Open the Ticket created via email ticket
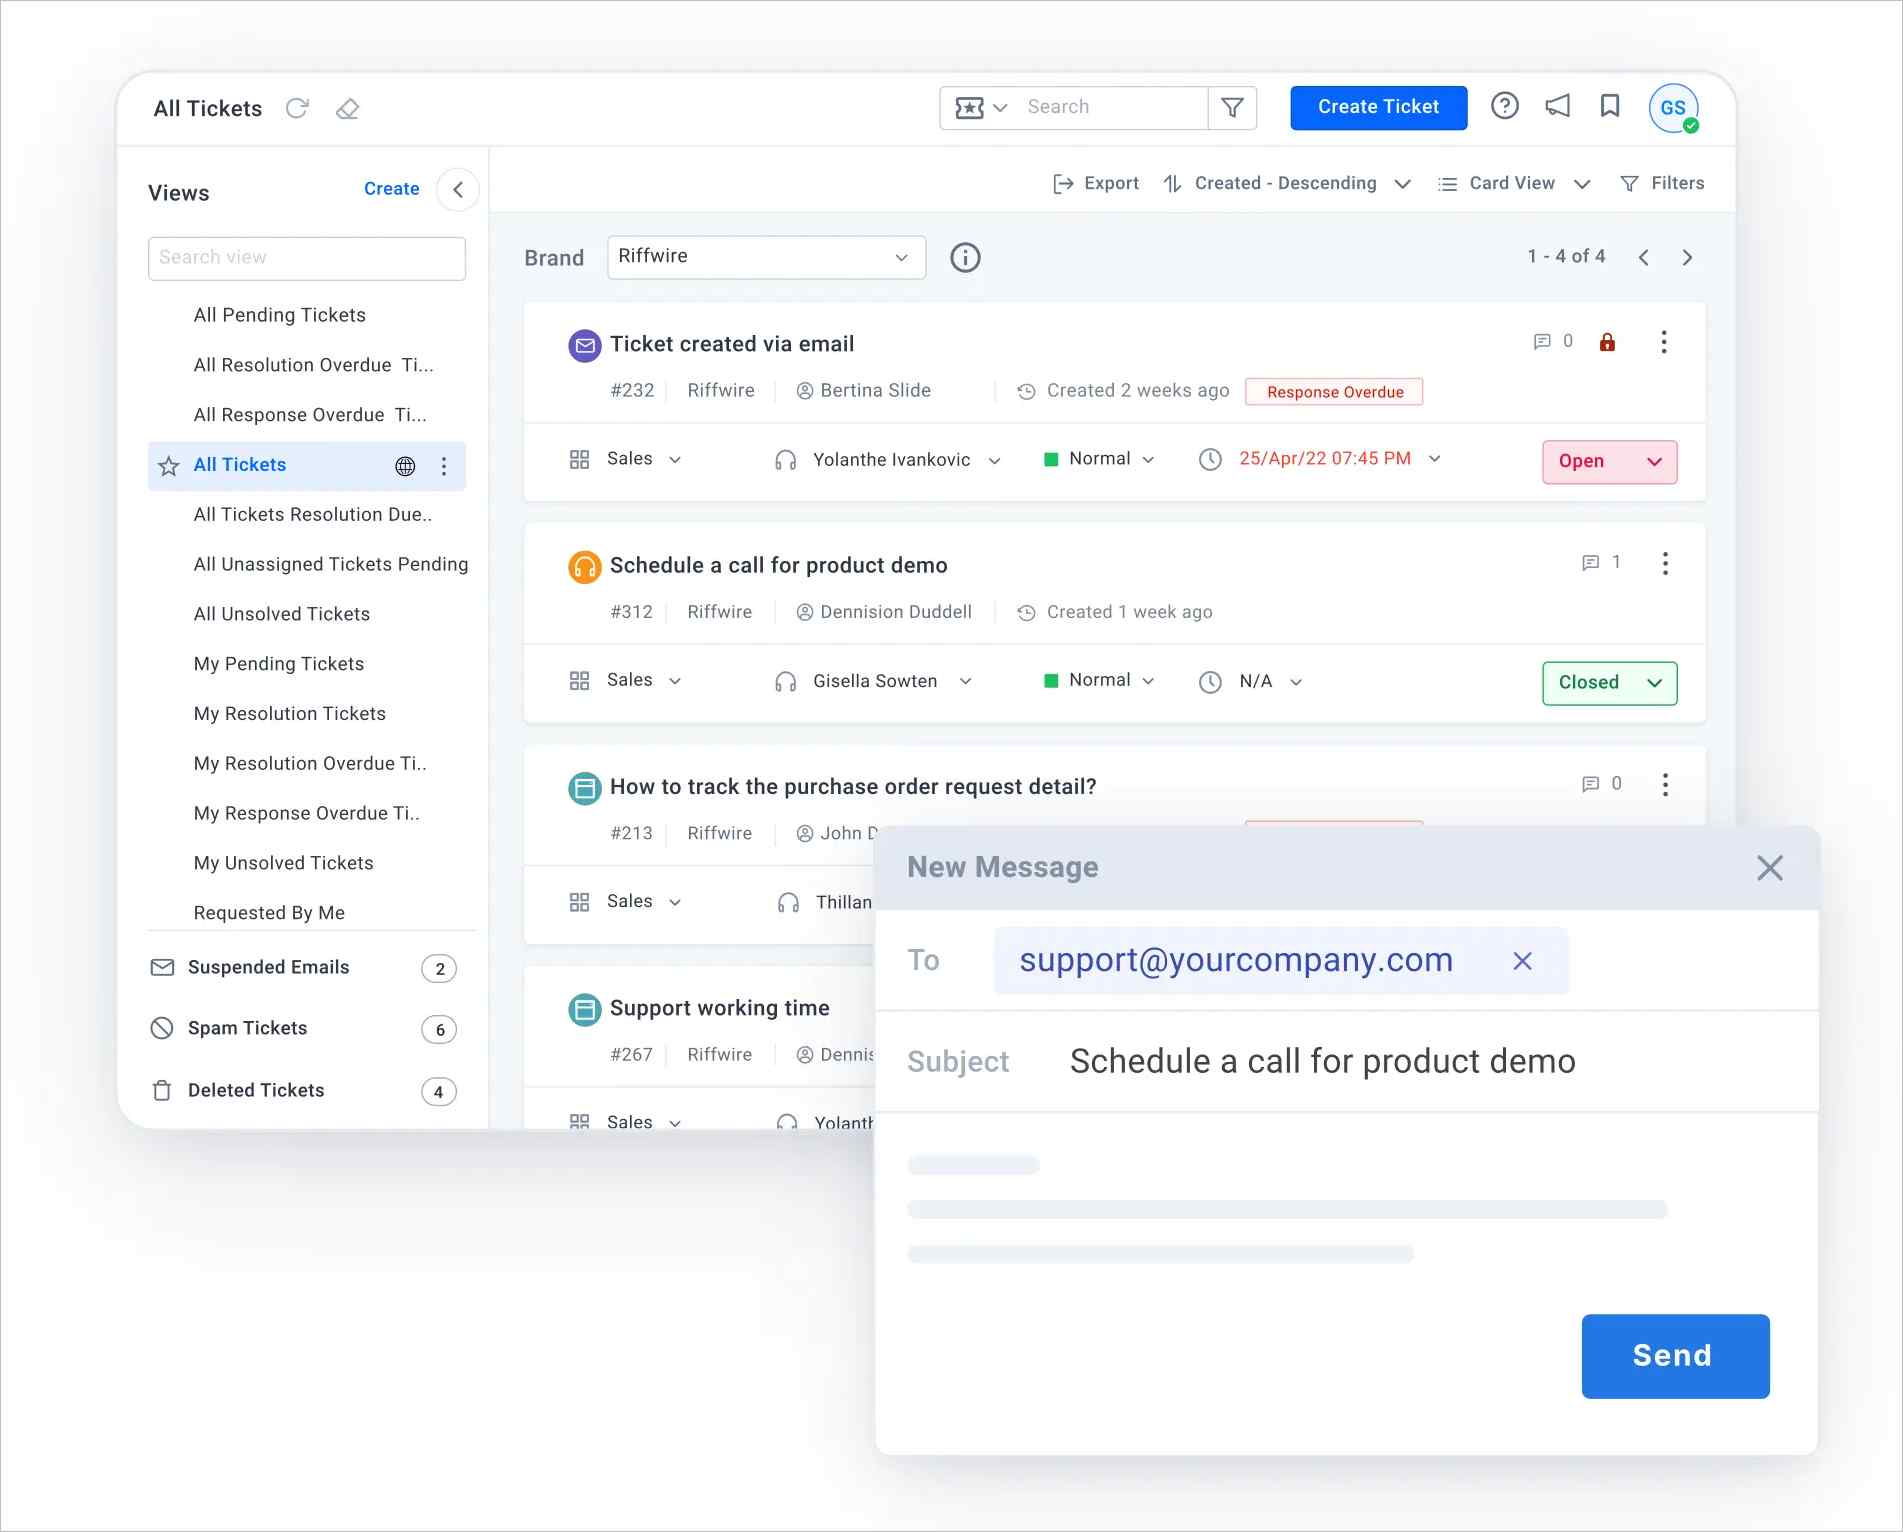The width and height of the screenshot is (1903, 1532). (x=732, y=344)
